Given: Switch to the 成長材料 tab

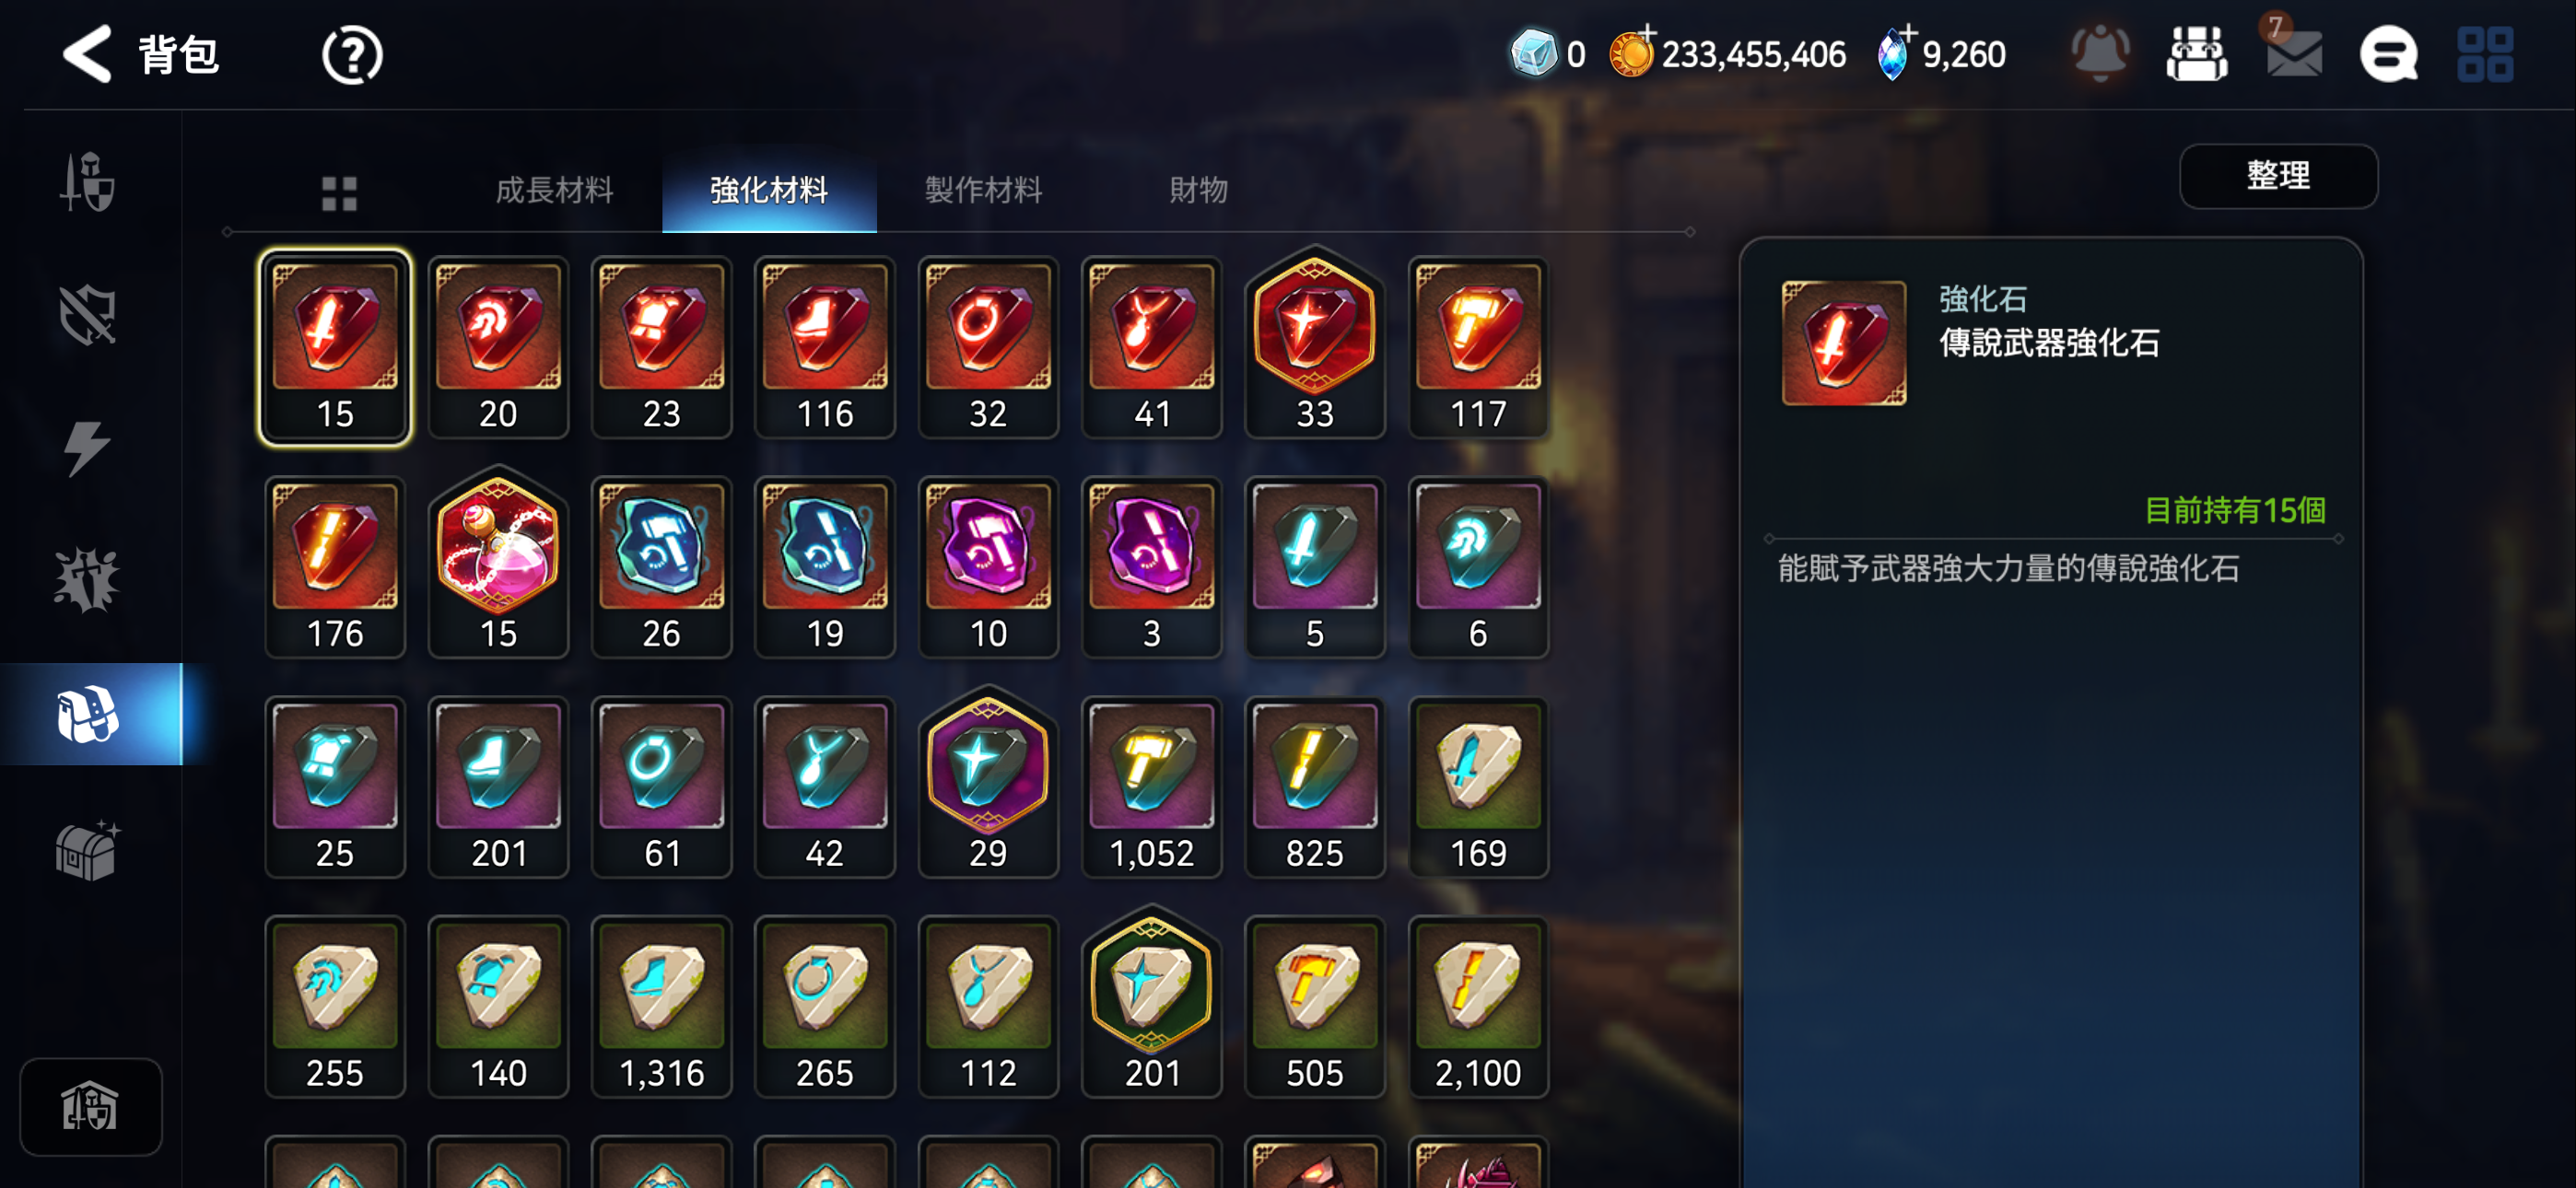Looking at the screenshot, I should coord(554,189).
